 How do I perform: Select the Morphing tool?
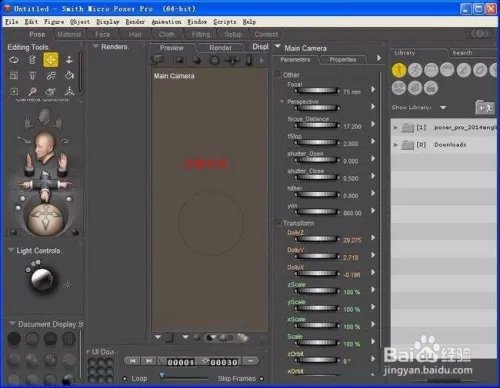51,91
